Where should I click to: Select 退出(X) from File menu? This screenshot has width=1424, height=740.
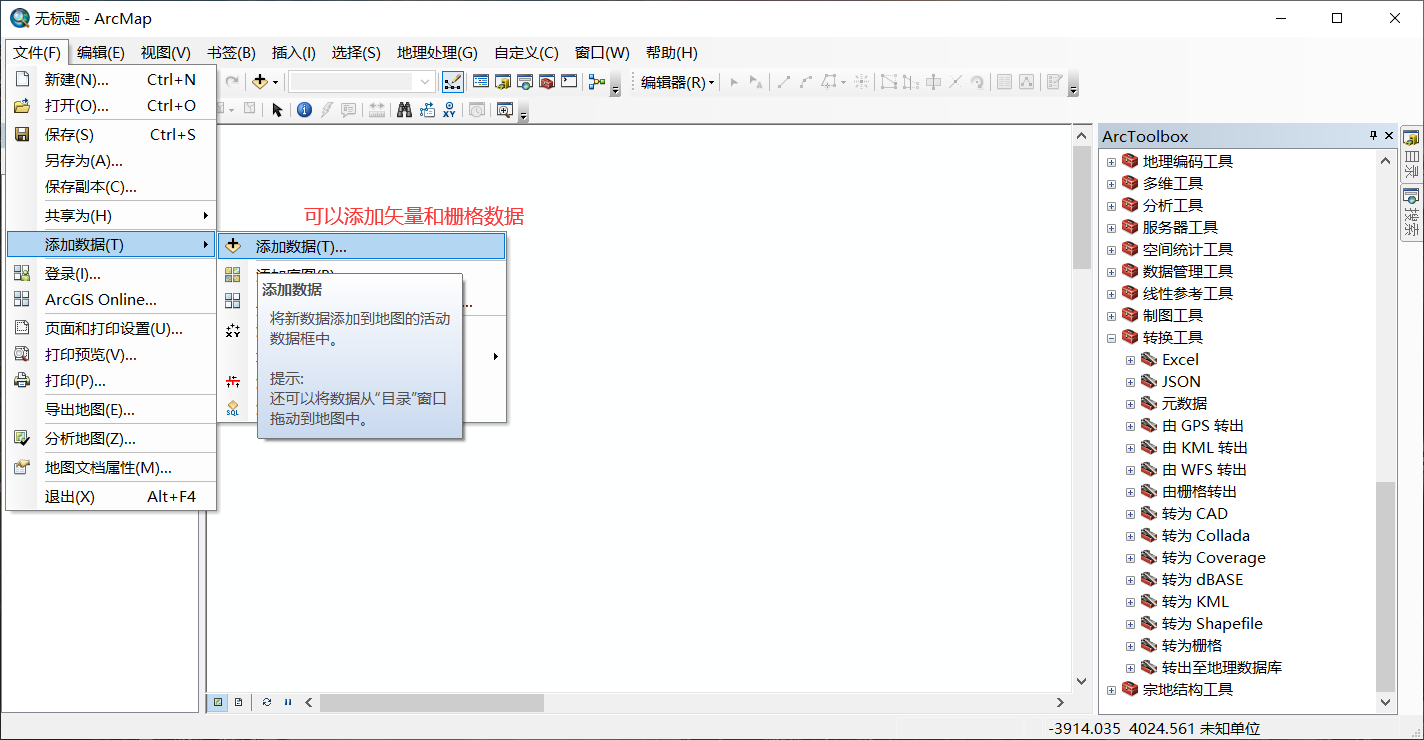(x=111, y=496)
